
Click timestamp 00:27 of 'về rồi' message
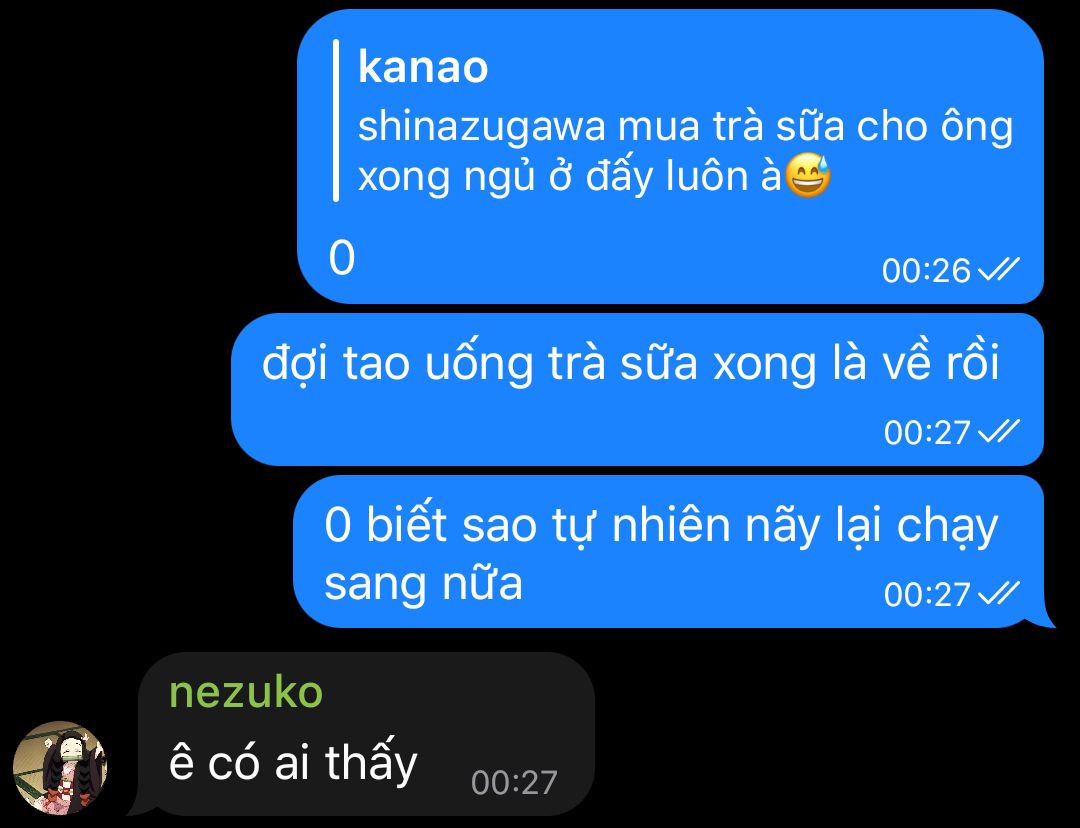pyautogui.click(x=927, y=433)
